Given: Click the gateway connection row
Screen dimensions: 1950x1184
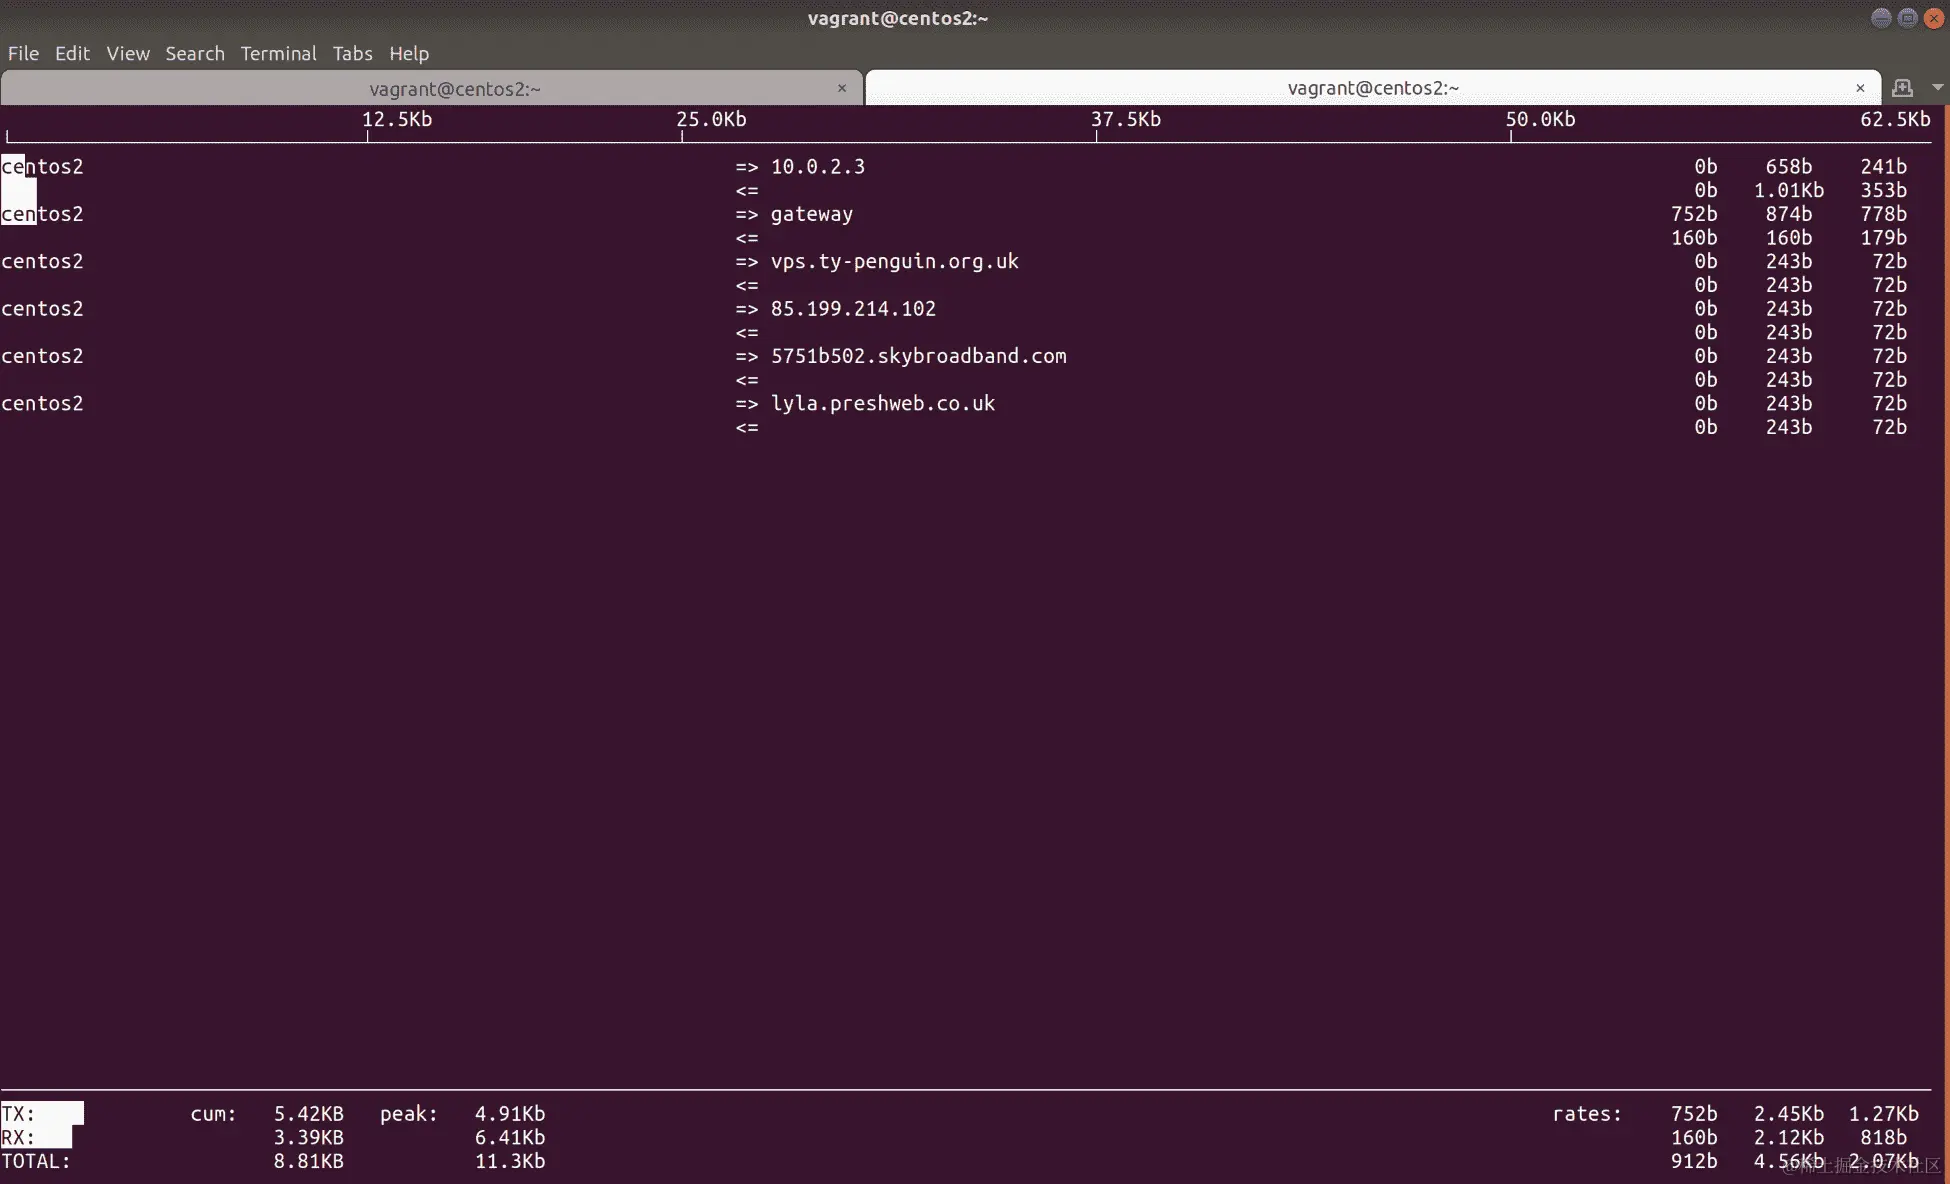Looking at the screenshot, I should pos(811,214).
